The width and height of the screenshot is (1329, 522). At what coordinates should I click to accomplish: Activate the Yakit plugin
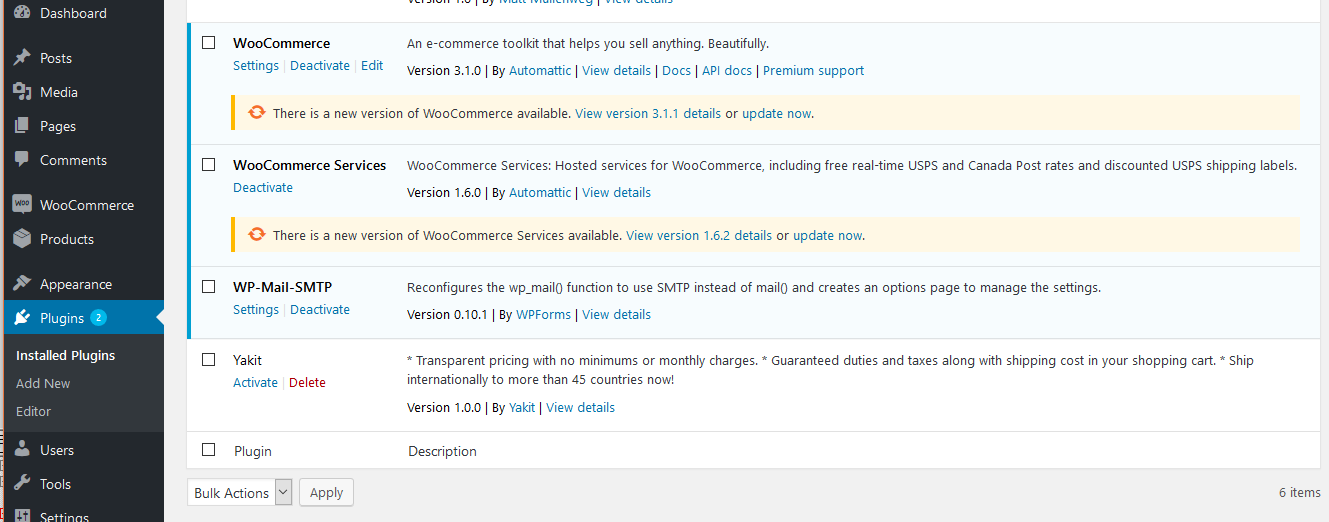coord(255,383)
